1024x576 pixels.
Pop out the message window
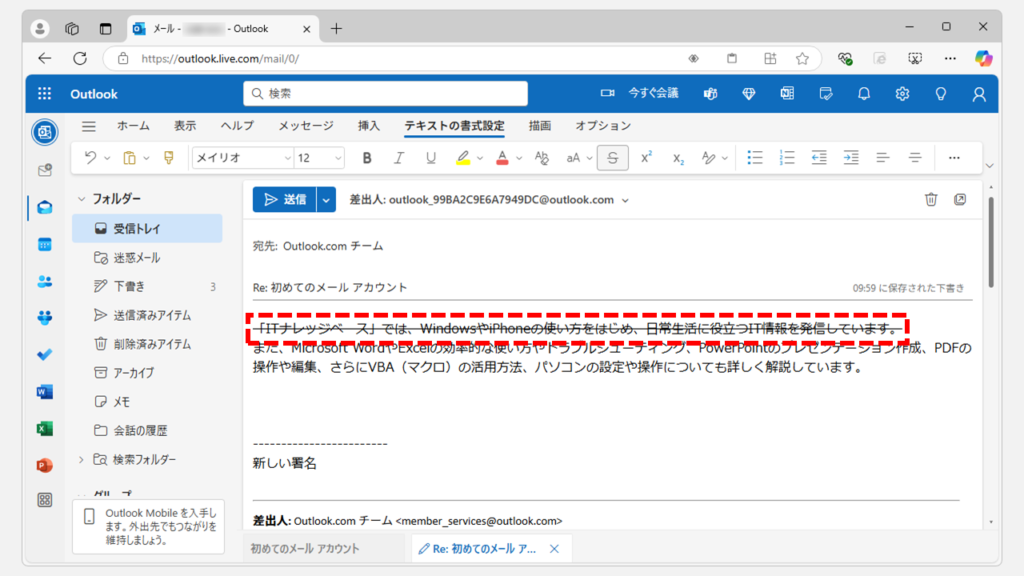coord(960,199)
